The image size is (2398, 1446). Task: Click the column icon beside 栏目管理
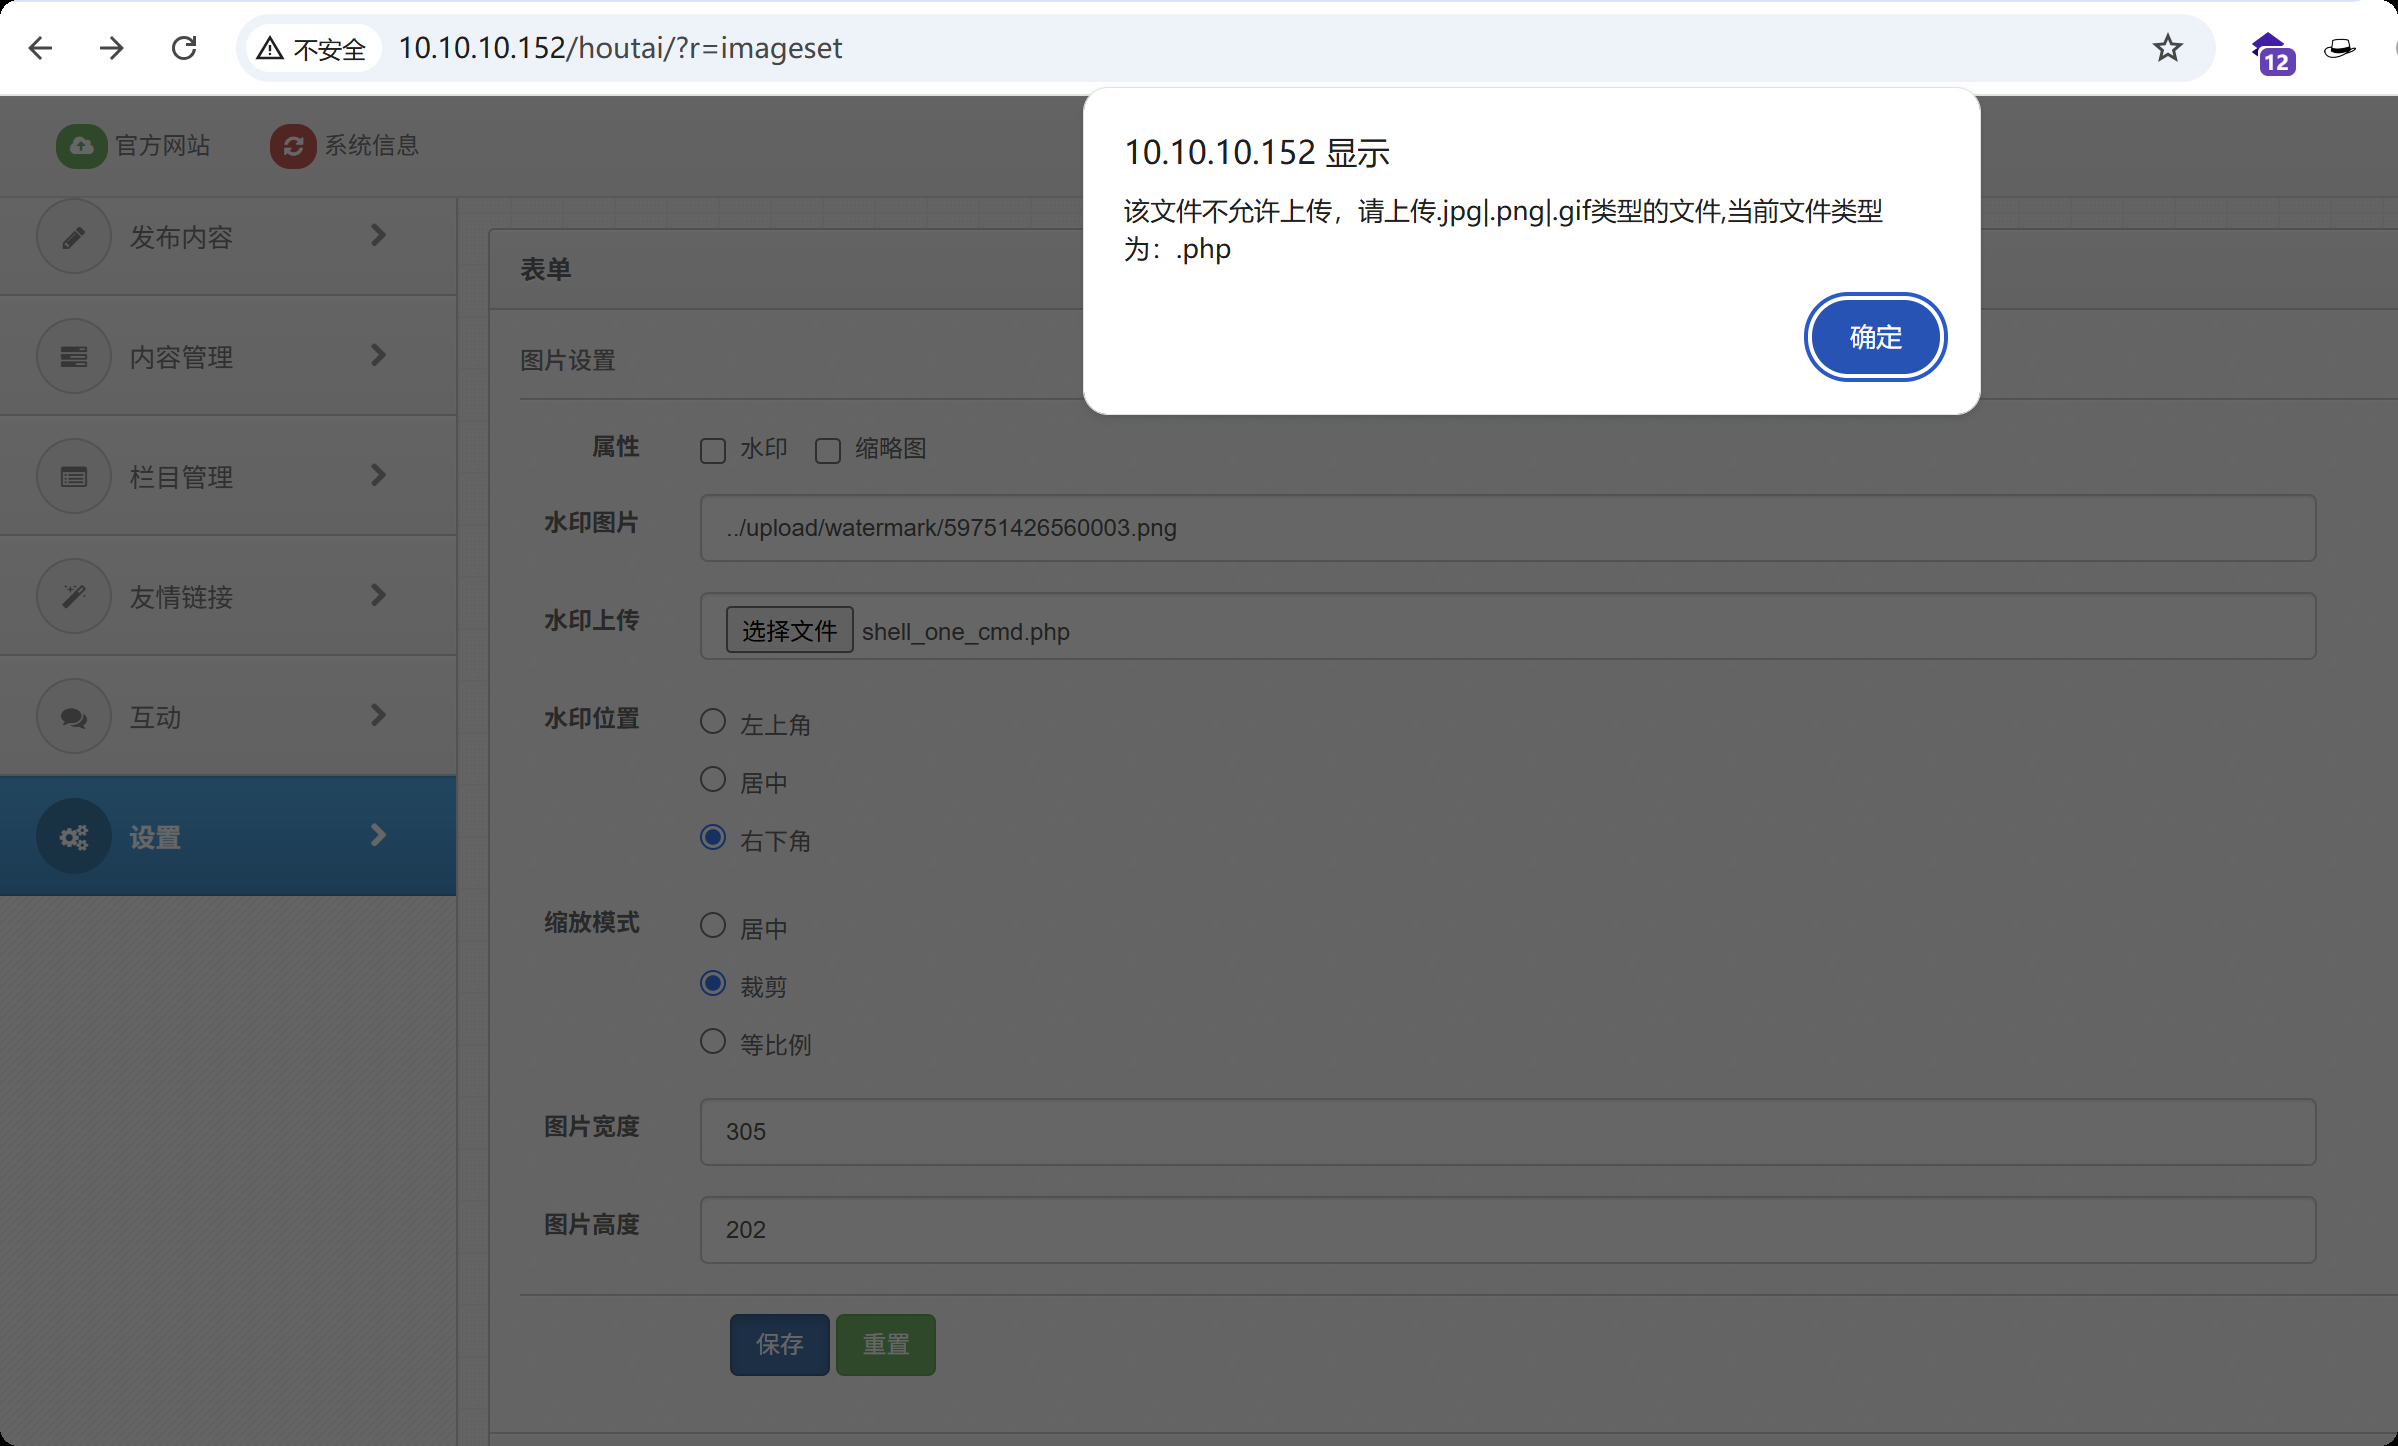73,477
